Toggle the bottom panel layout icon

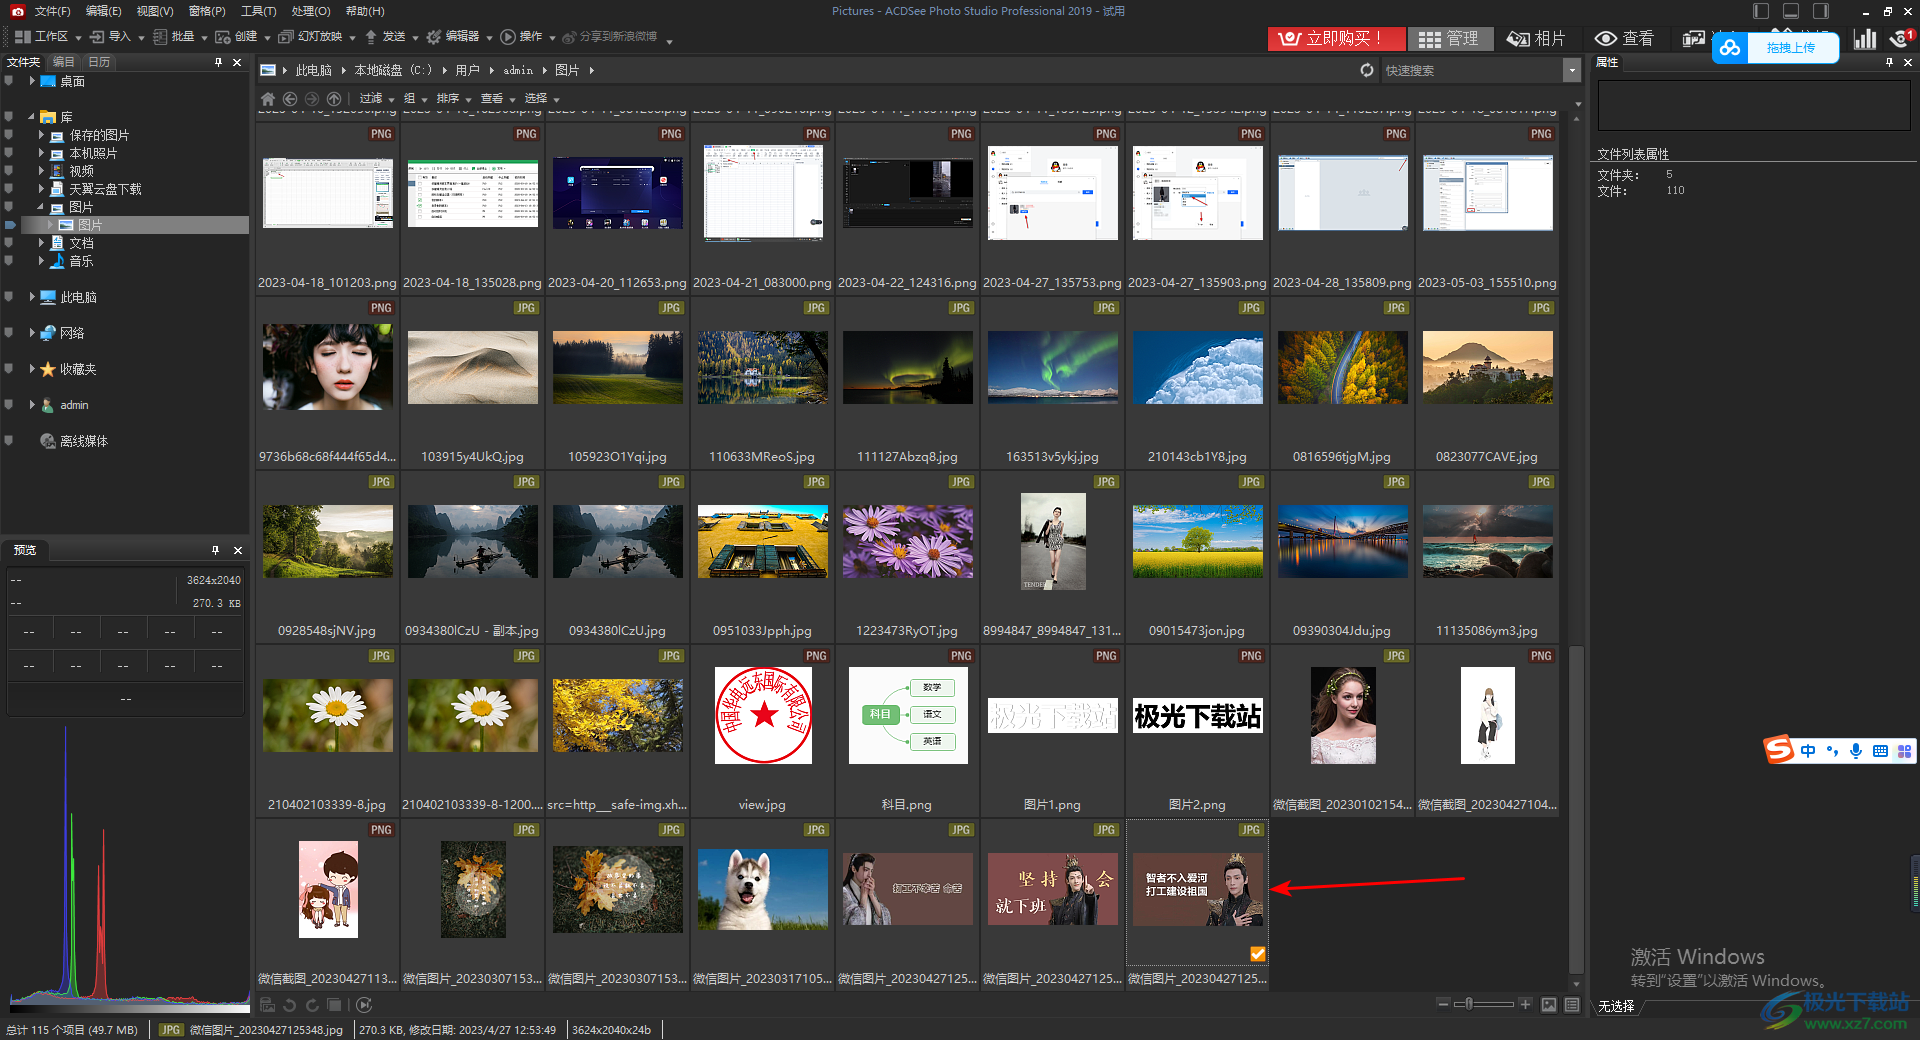click(x=1791, y=11)
